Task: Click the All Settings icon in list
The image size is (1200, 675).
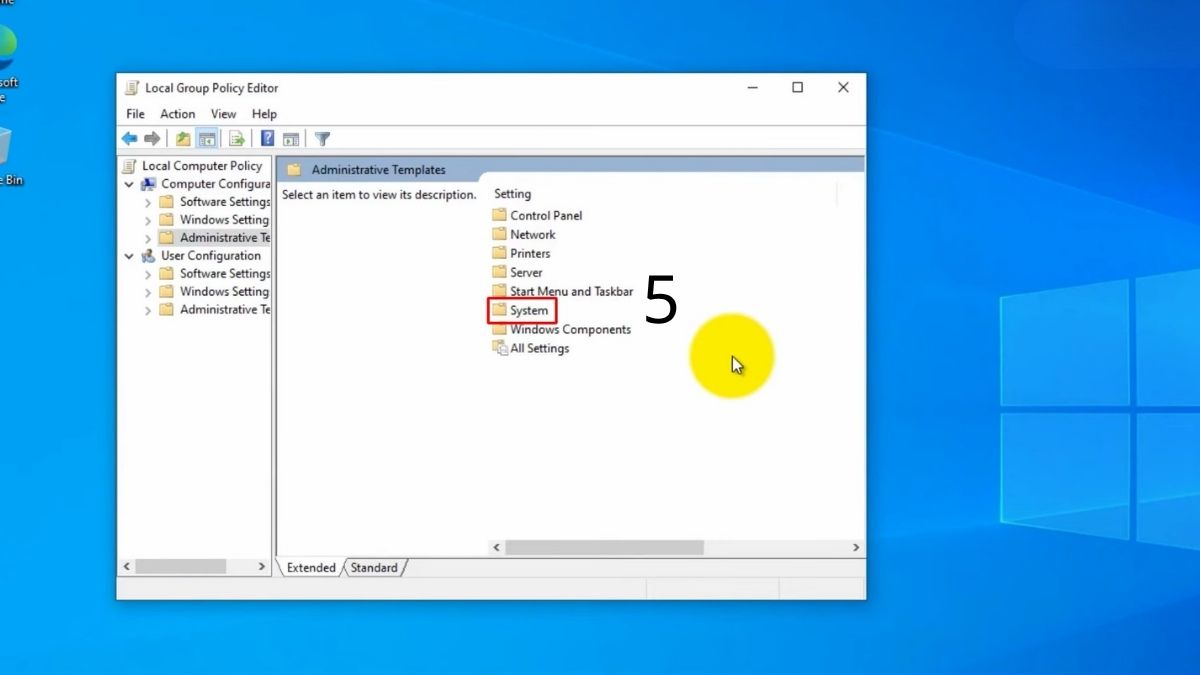Action: coord(499,348)
